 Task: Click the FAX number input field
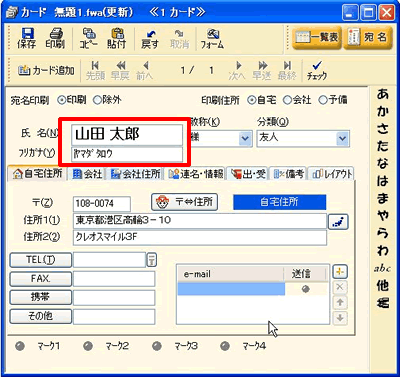tap(114, 279)
